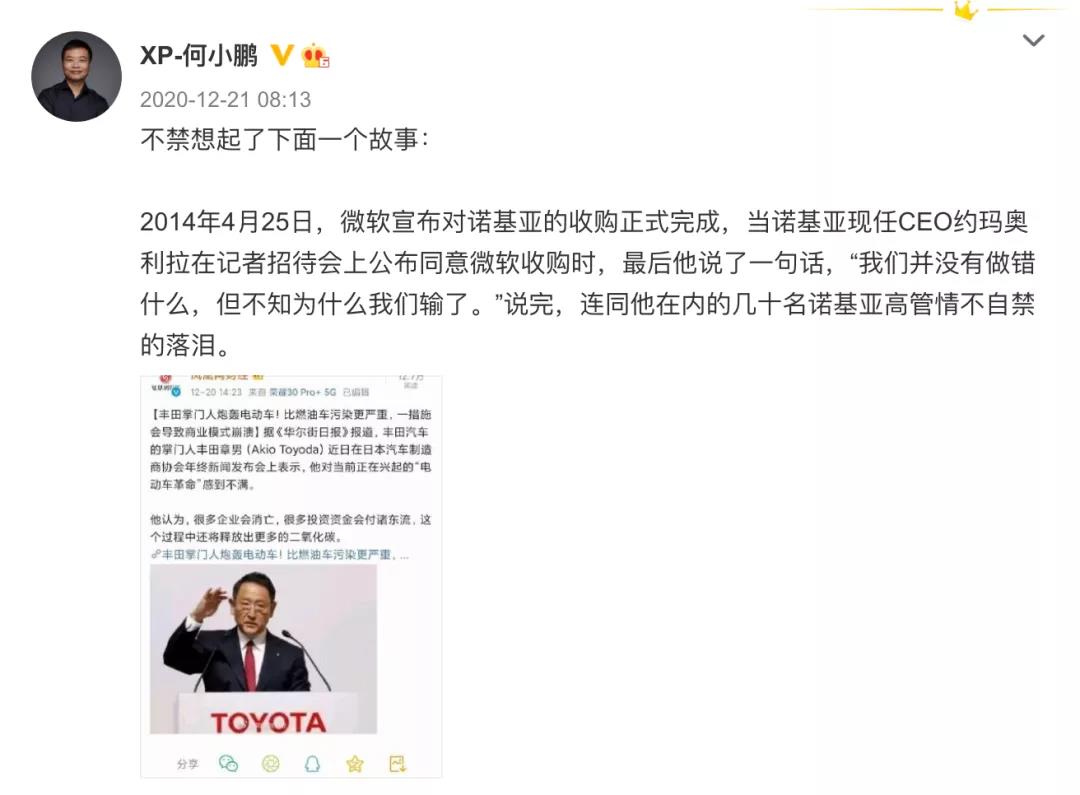Image resolution: width=1080 pixels, height=795 pixels.
Task: Share to WeChat Moments icon
Action: pos(271,763)
